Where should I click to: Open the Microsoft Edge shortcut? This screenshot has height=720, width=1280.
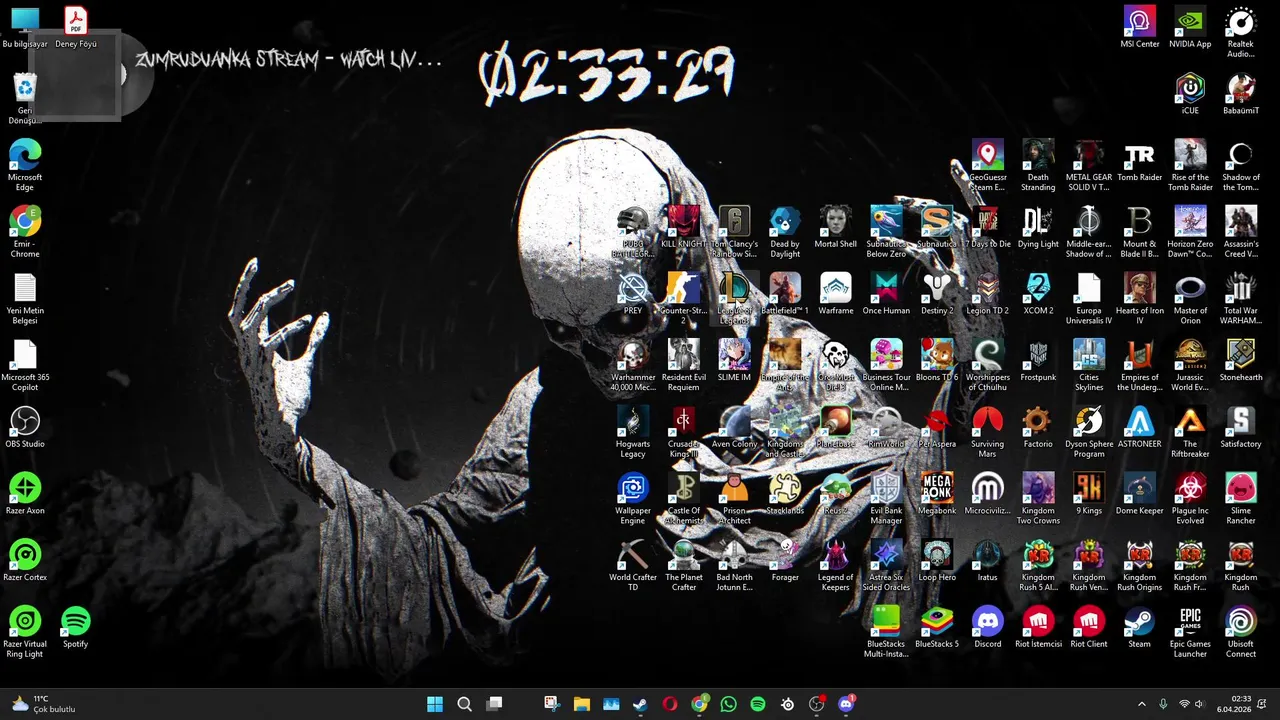[25, 165]
